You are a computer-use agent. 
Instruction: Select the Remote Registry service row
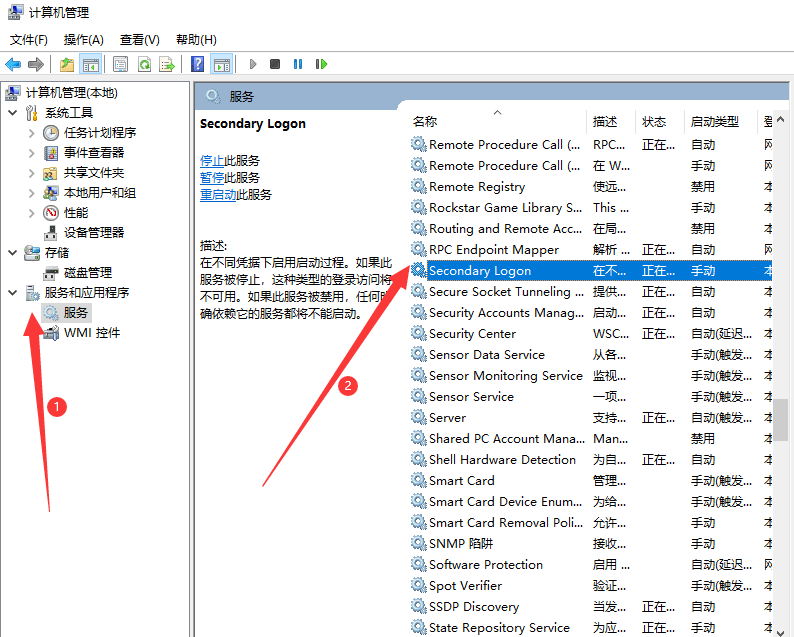(477, 187)
